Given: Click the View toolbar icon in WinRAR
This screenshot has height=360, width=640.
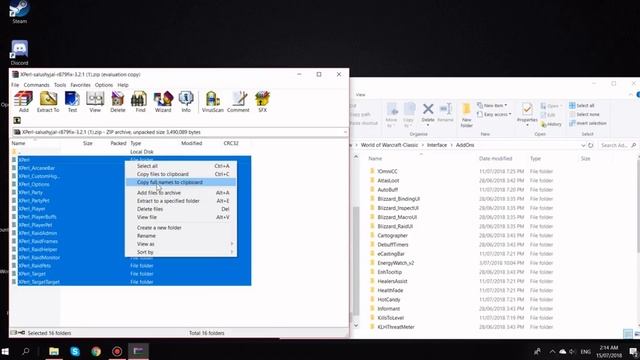Looking at the screenshot, I should point(95,102).
